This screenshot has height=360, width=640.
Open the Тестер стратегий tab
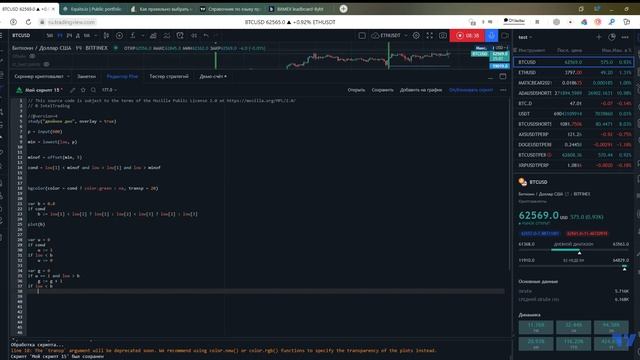tap(169, 76)
